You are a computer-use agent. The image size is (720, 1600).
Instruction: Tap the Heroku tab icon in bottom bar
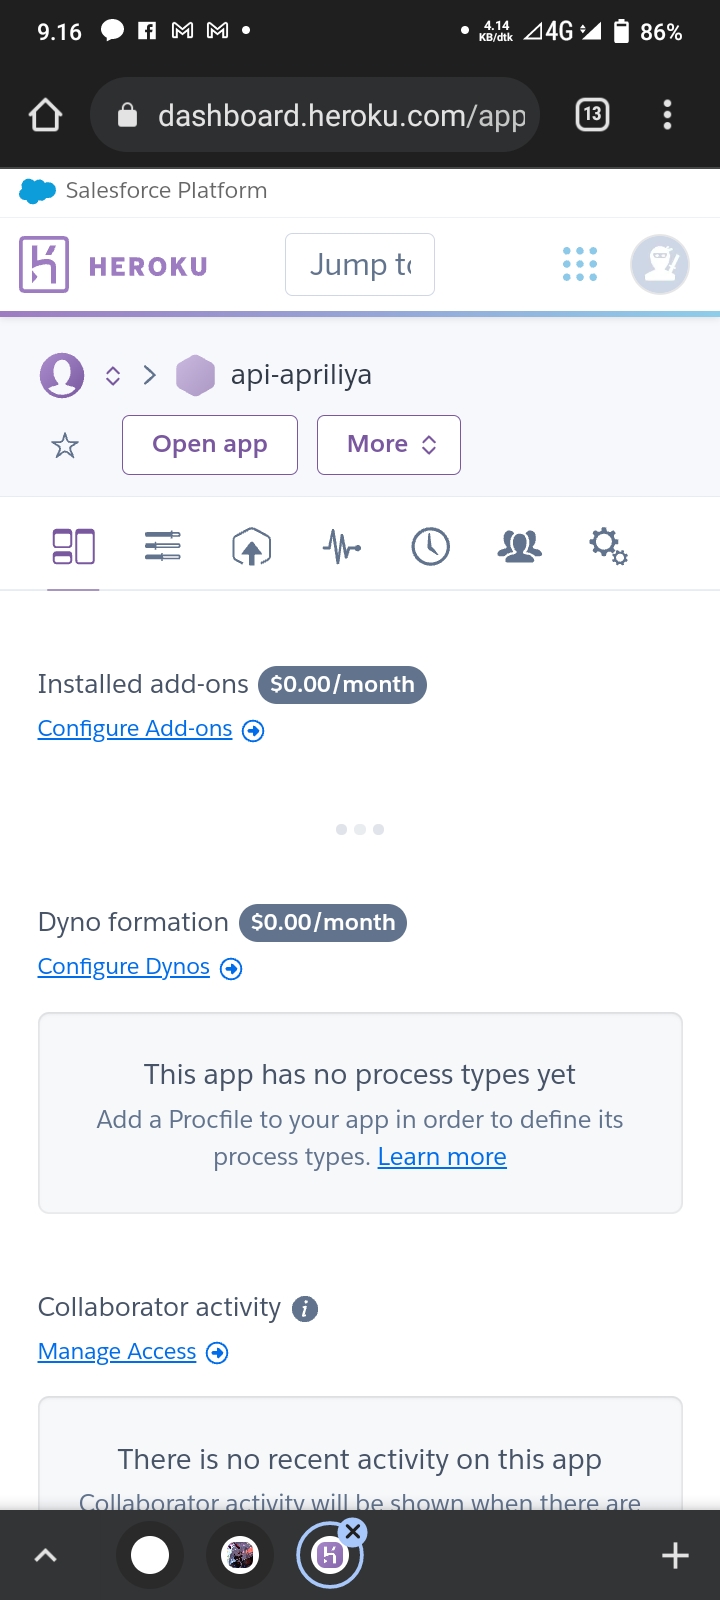coord(330,1555)
